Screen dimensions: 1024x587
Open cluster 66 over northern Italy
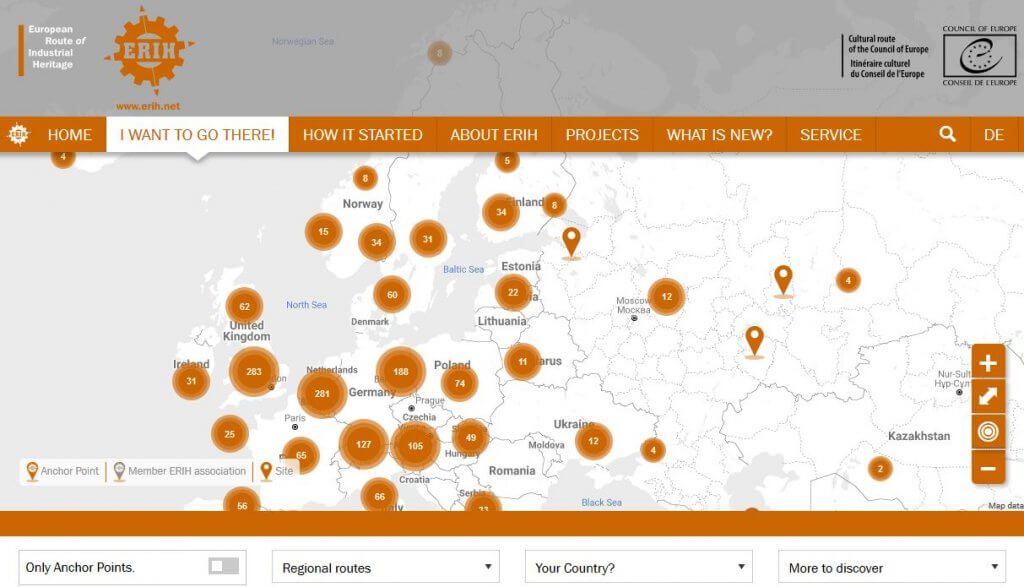click(379, 496)
